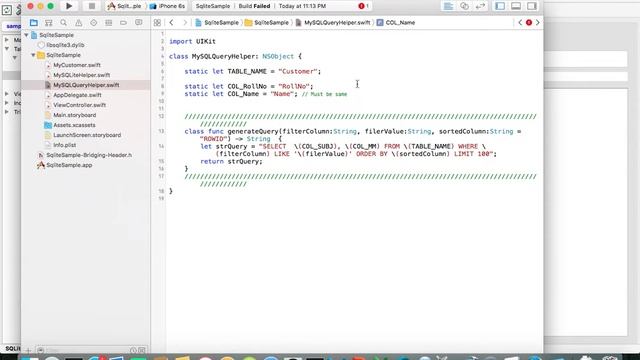Click COL_Name symbol in jump bar
The image size is (640, 360).
coord(396,23)
